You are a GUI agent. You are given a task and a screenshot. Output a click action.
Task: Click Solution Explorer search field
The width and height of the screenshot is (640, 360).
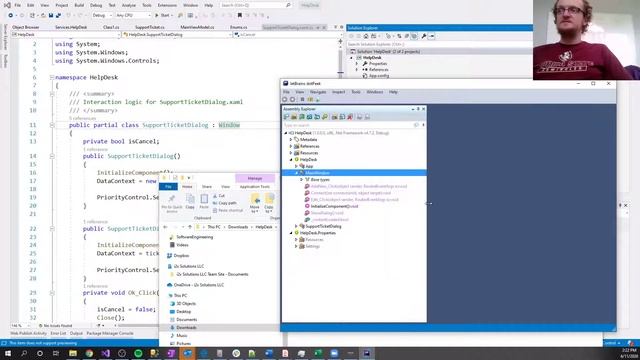(x=439, y=44)
